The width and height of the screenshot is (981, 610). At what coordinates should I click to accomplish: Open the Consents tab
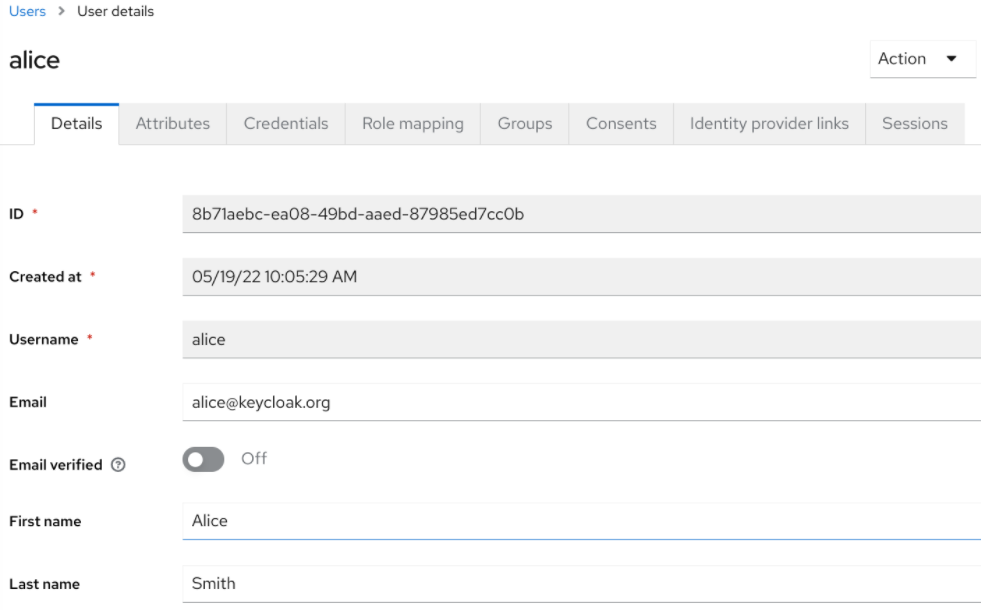click(x=621, y=124)
